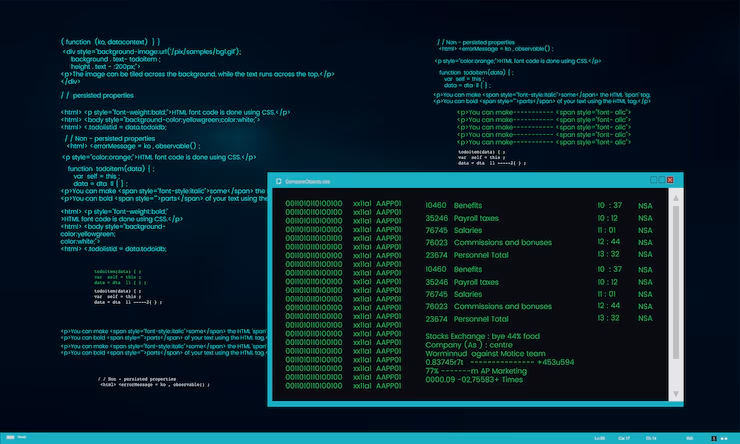
Task: Select the 'Stocks Exchange : bye 44% food' line
Action: [x=482, y=336]
